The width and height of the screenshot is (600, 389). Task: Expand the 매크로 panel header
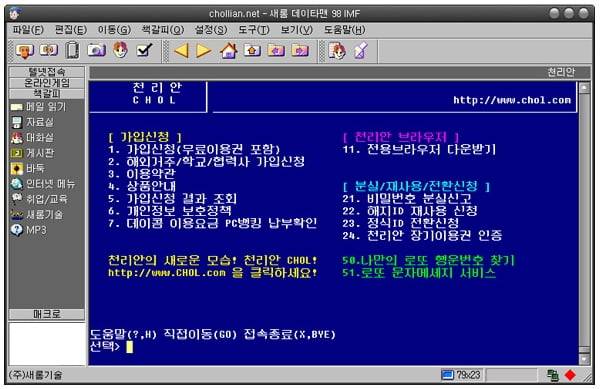pyautogui.click(x=47, y=314)
